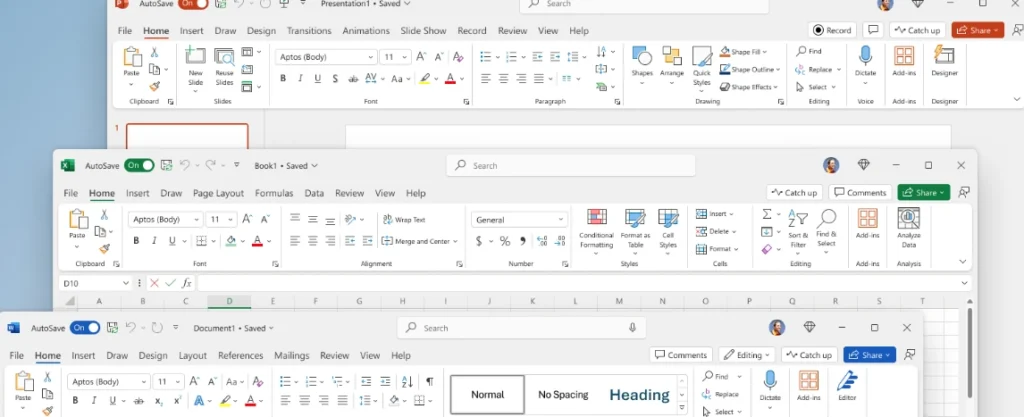The height and width of the screenshot is (417, 1024).
Task: Click the Share button in PowerPoint
Action: coord(978,30)
